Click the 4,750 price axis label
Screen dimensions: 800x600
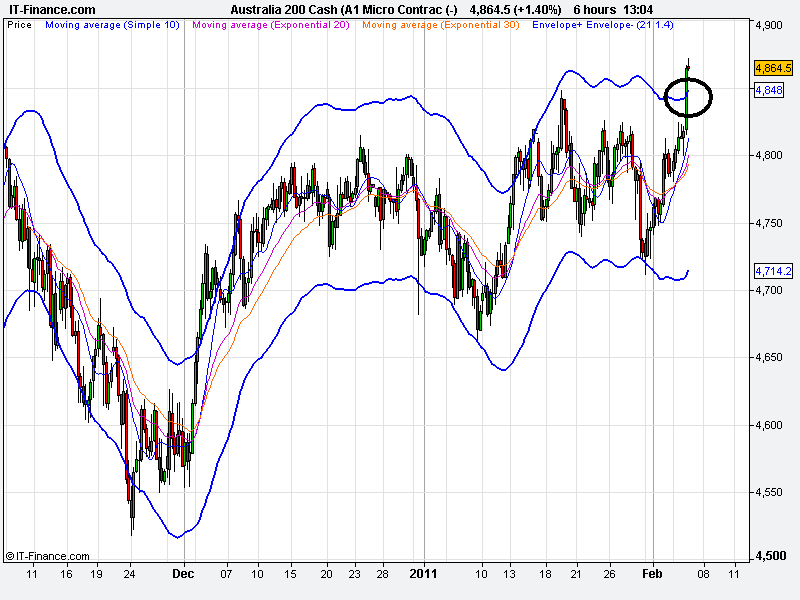768,223
